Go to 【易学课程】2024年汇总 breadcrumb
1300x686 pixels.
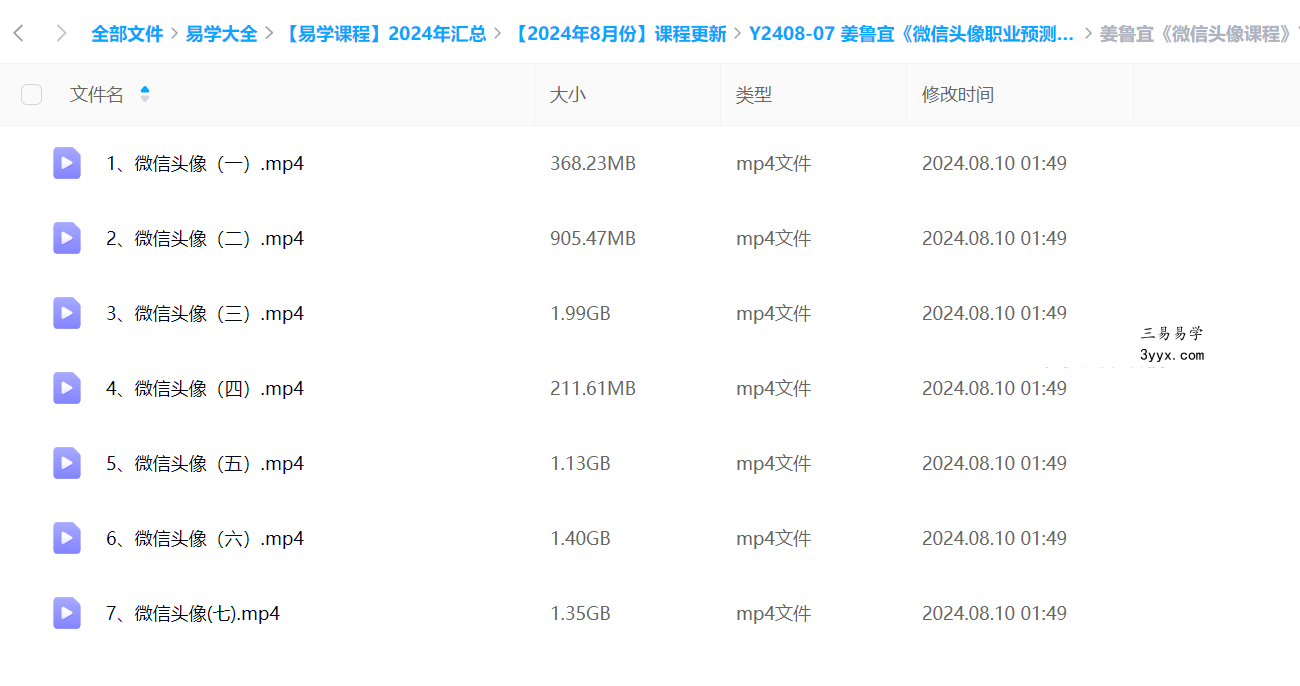[x=383, y=34]
